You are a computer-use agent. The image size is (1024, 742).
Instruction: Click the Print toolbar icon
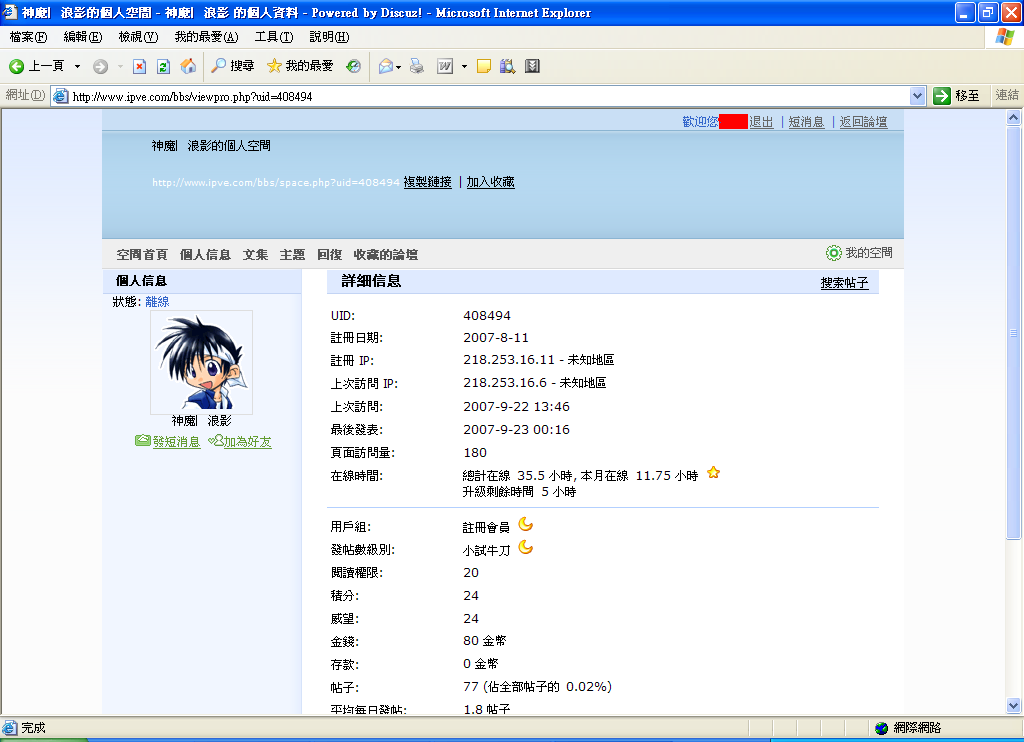pyautogui.click(x=417, y=66)
